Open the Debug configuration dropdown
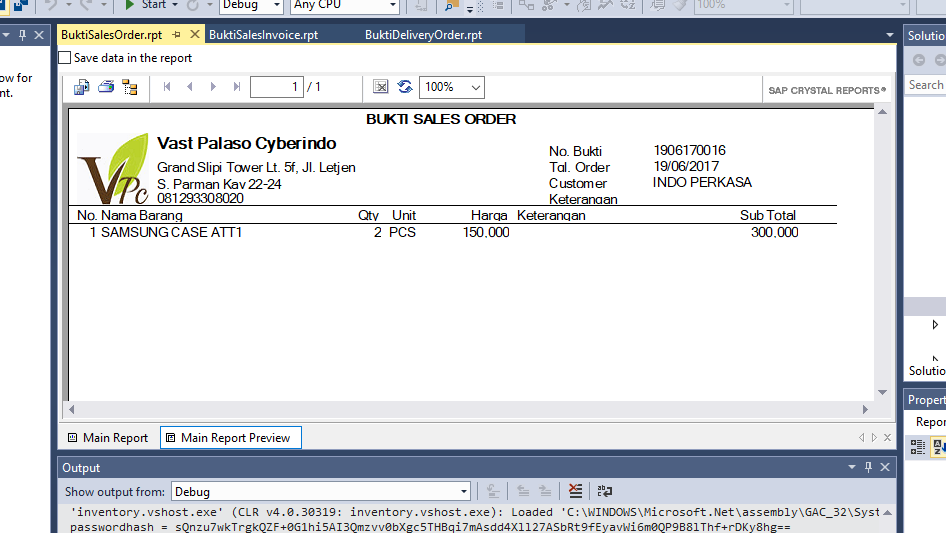Screen dimensions: 946x533 (x=276, y=5)
